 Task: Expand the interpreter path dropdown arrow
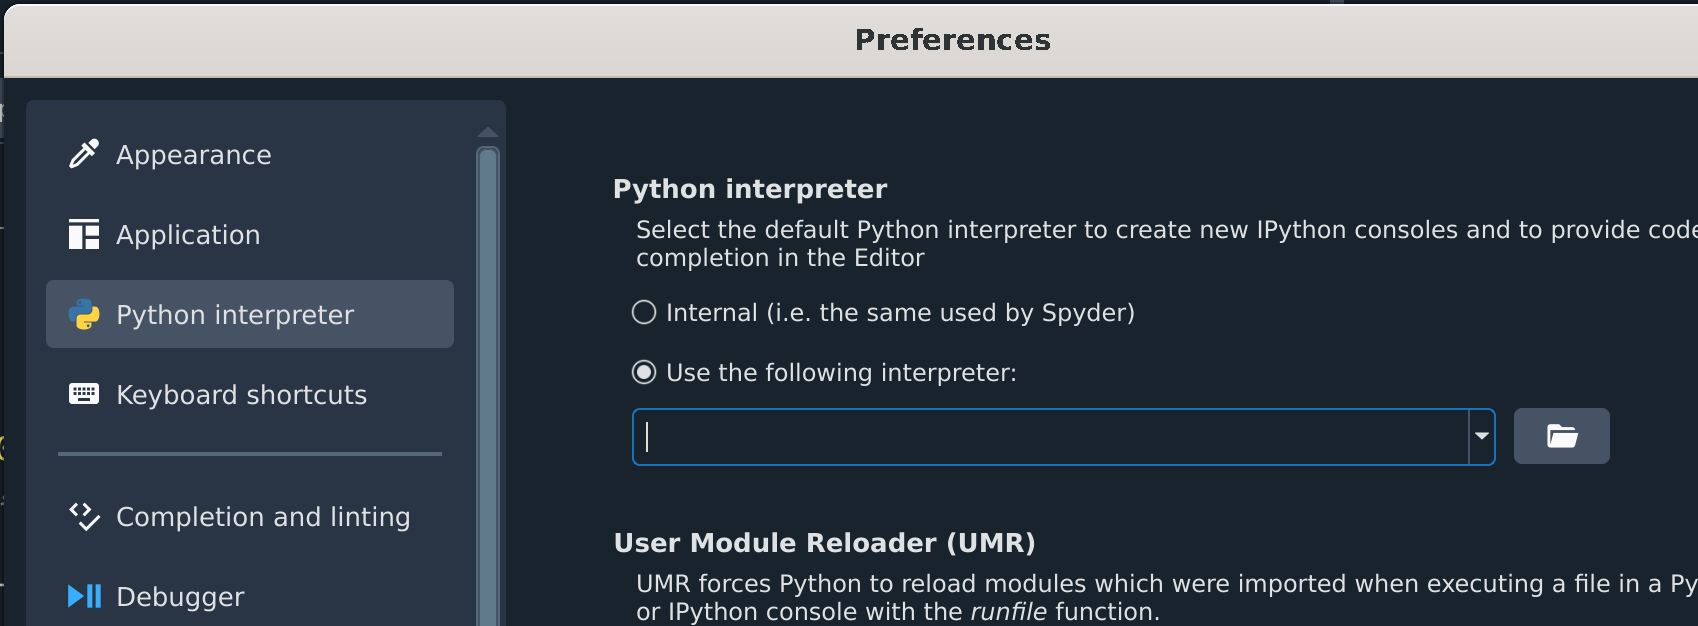click(x=1482, y=436)
